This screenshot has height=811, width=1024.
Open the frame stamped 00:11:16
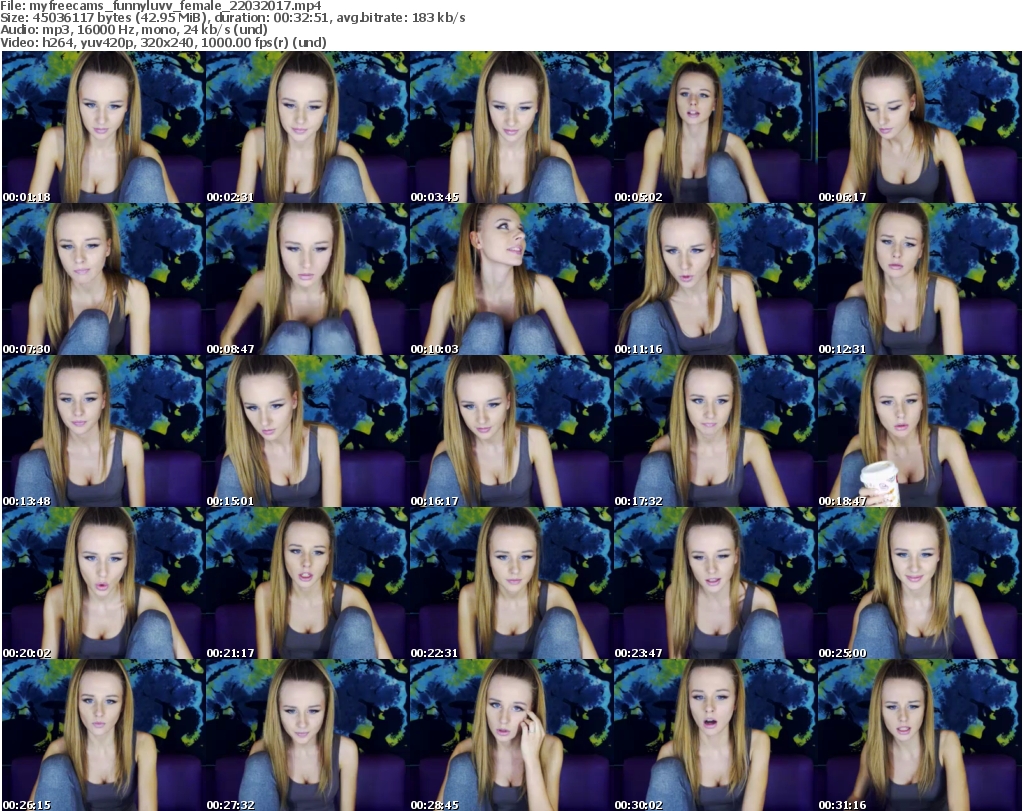(714, 279)
